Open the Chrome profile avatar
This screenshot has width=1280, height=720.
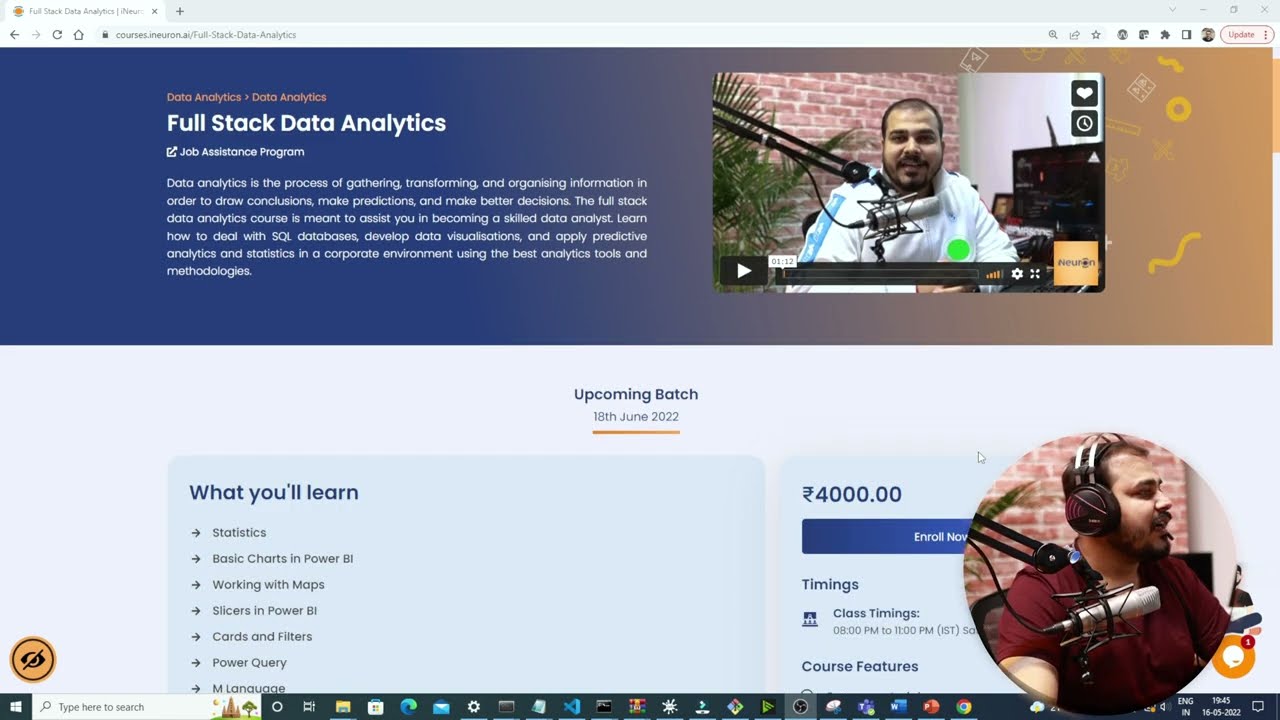(x=1208, y=35)
